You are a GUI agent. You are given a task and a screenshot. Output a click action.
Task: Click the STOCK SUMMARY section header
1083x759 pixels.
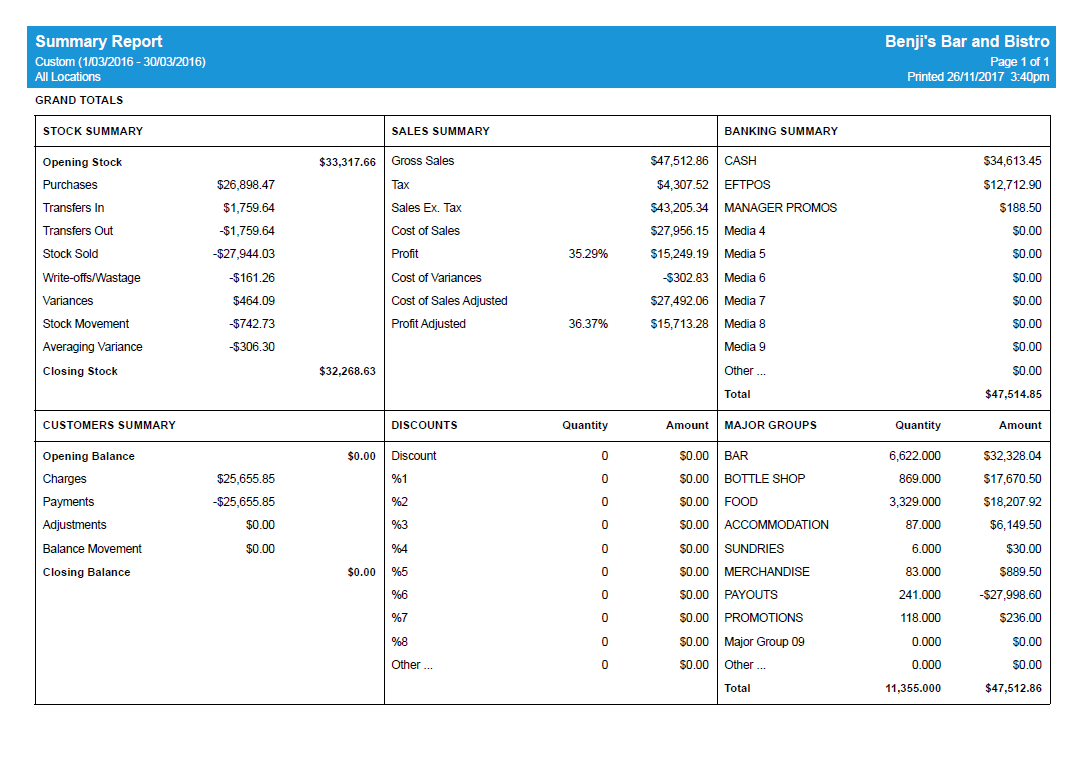(93, 131)
